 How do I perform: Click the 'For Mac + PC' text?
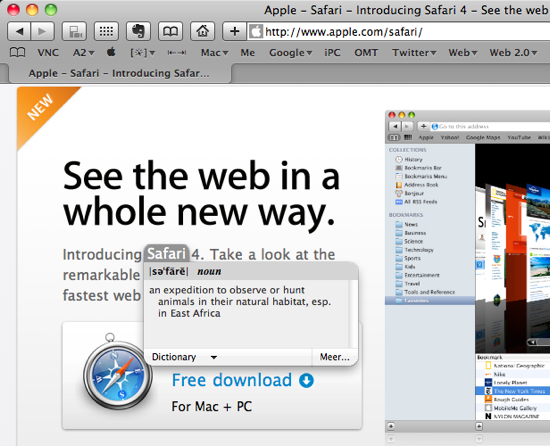(212, 407)
